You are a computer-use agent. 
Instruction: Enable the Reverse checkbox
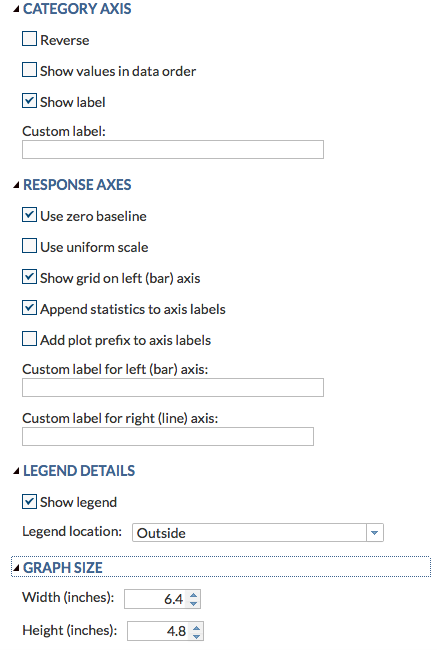[29, 39]
